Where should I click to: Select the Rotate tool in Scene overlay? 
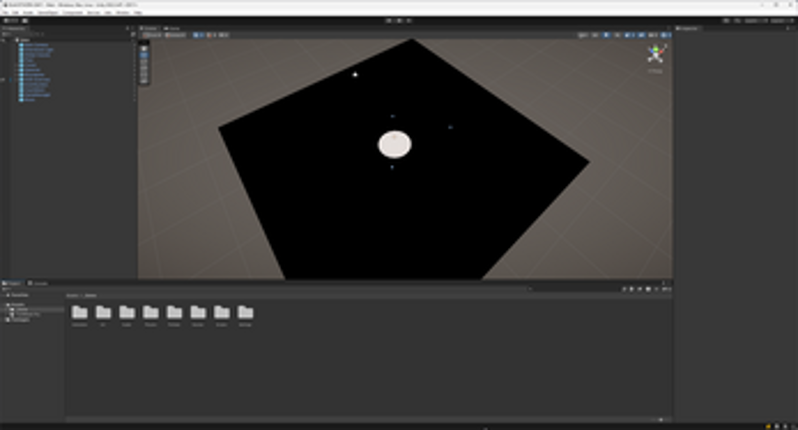point(144,61)
